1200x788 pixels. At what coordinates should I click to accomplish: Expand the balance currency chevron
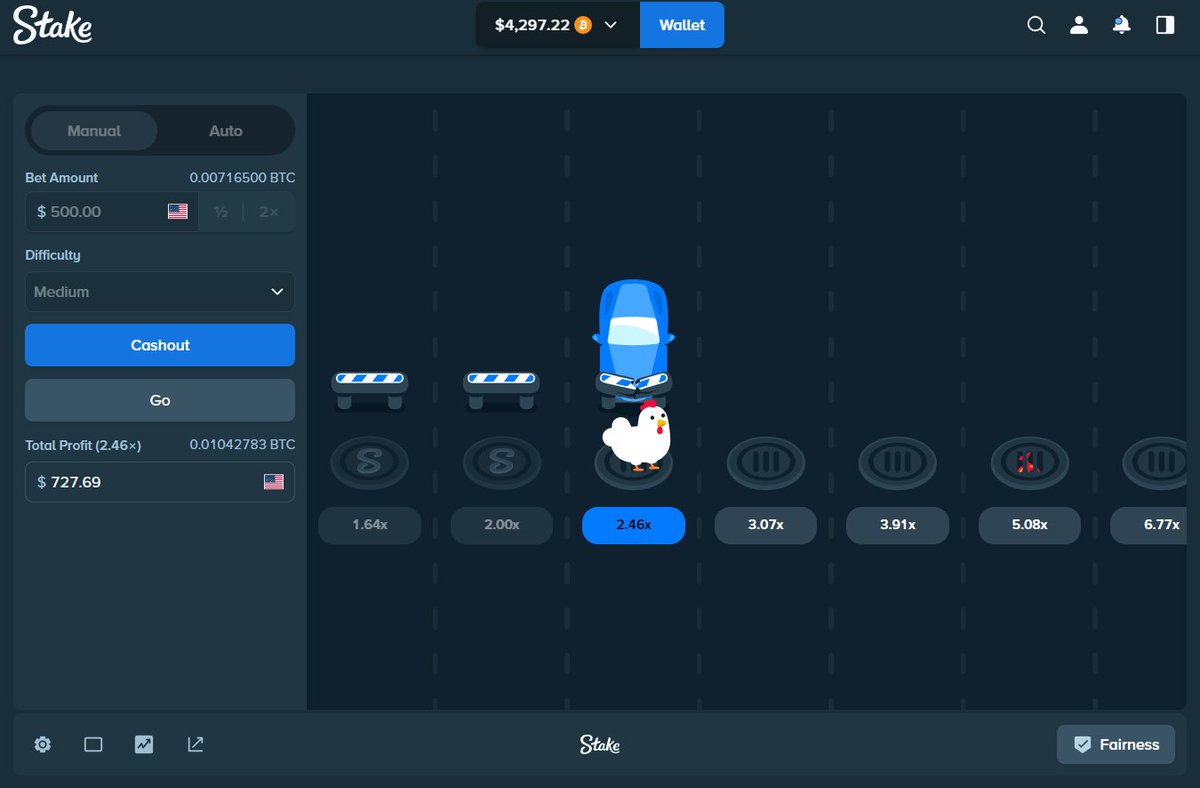click(x=611, y=25)
